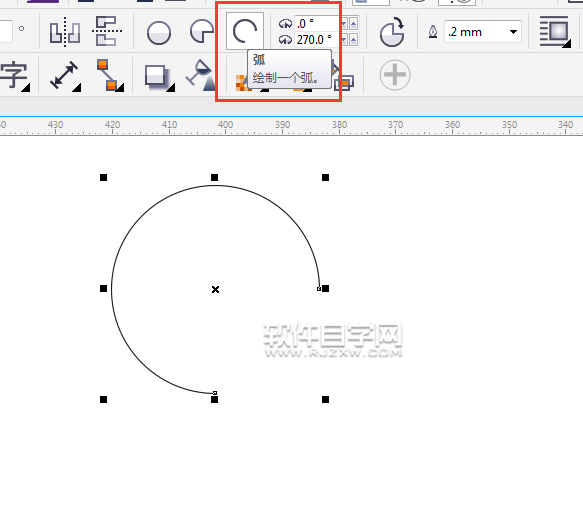Click the plus quick customize button
583x509 pixels.
pyautogui.click(x=395, y=75)
